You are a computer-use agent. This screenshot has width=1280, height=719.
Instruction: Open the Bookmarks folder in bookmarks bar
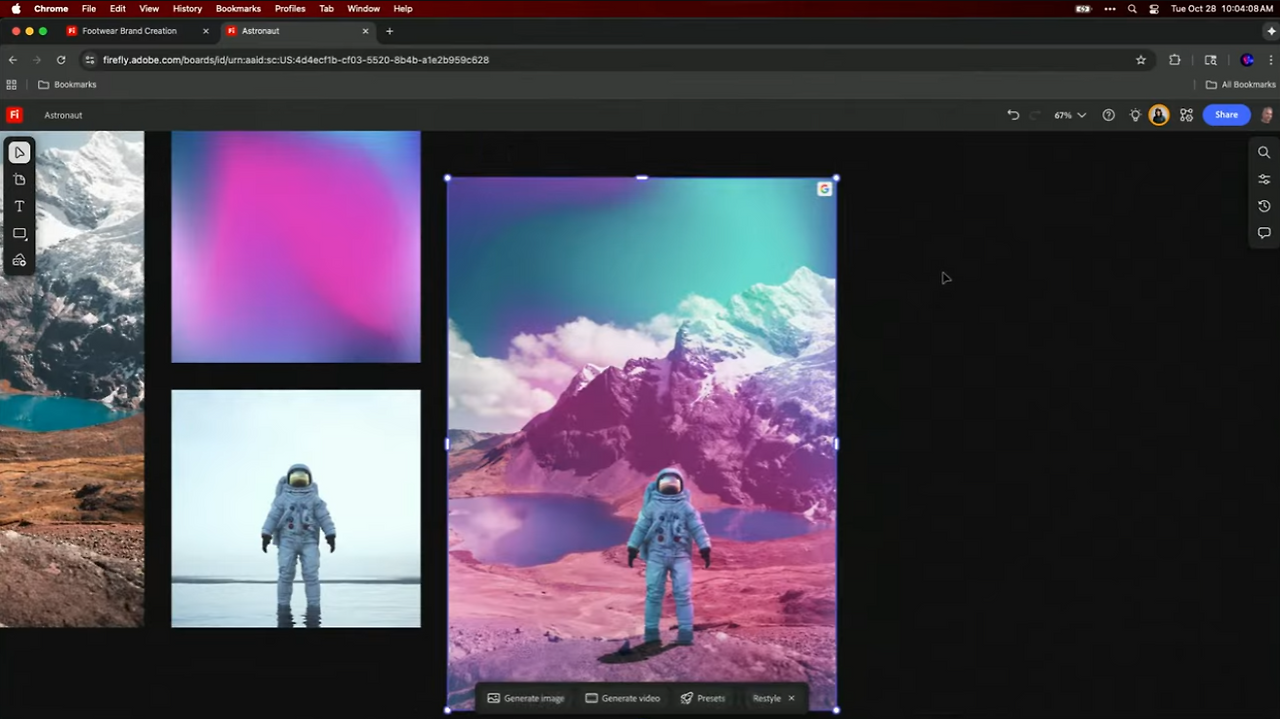[67, 85]
